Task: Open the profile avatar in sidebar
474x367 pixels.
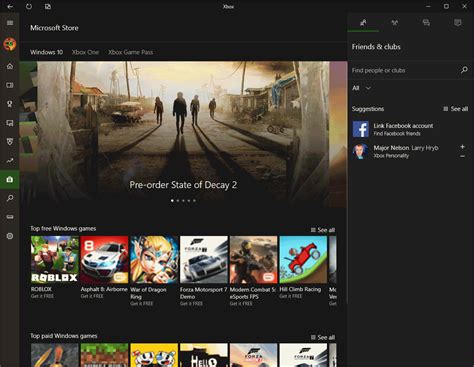Action: point(10,44)
